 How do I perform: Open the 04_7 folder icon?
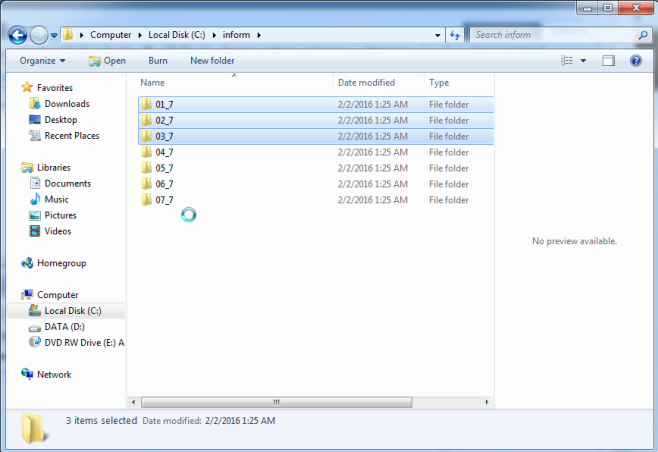point(146,153)
